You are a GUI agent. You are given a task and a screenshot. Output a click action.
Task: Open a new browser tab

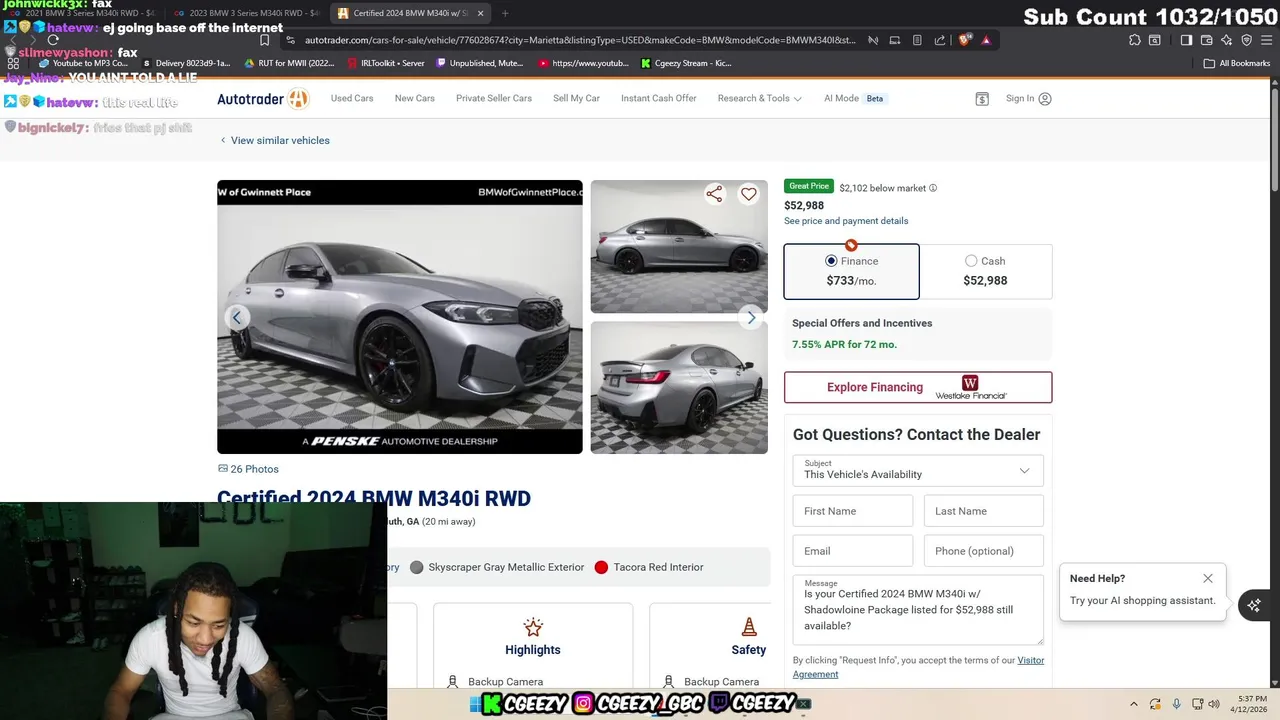click(x=505, y=13)
